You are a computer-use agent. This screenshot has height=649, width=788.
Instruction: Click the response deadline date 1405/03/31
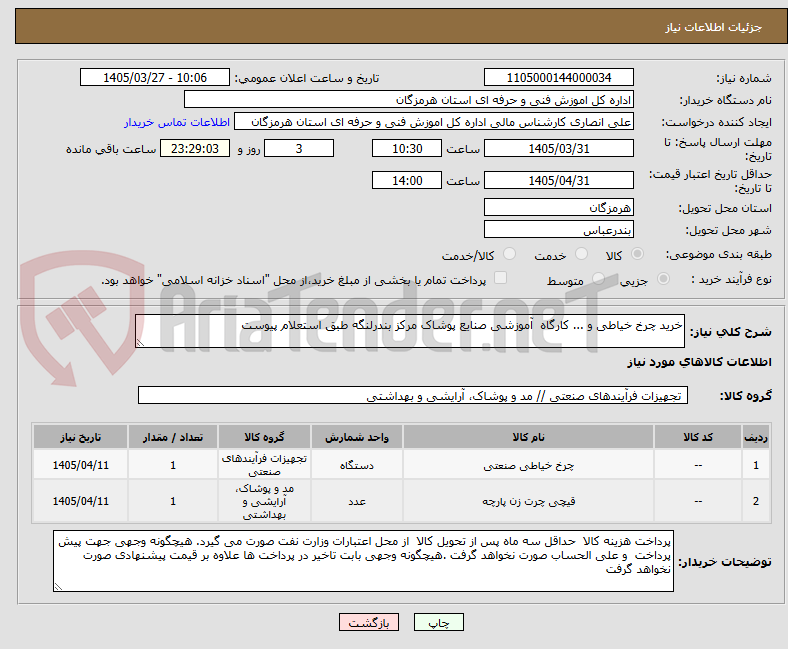558,149
